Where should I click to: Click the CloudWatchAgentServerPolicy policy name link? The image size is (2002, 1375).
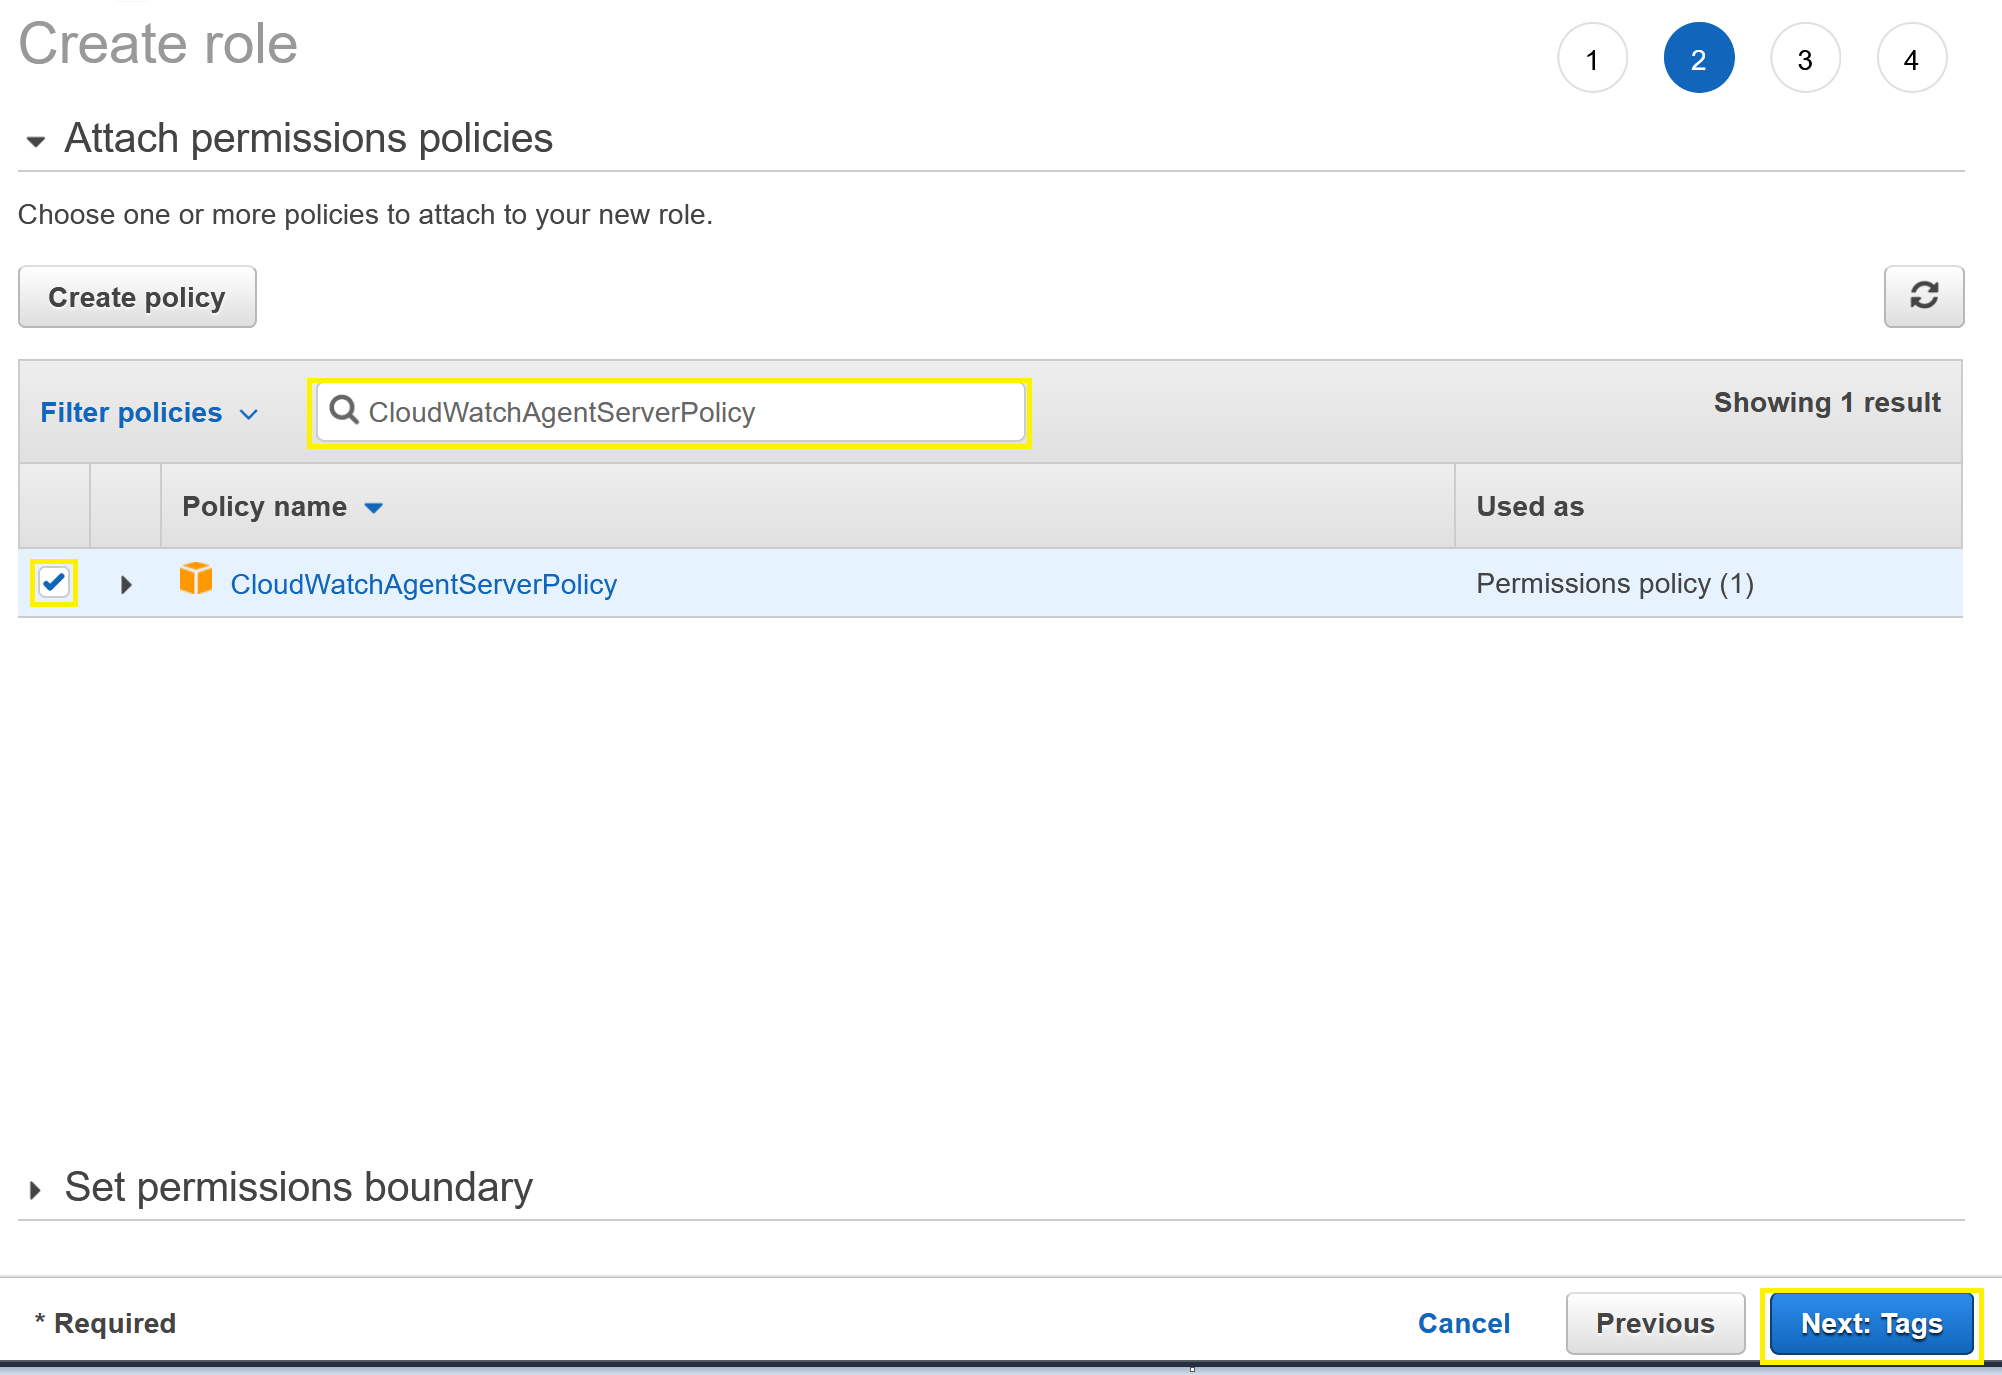[426, 583]
